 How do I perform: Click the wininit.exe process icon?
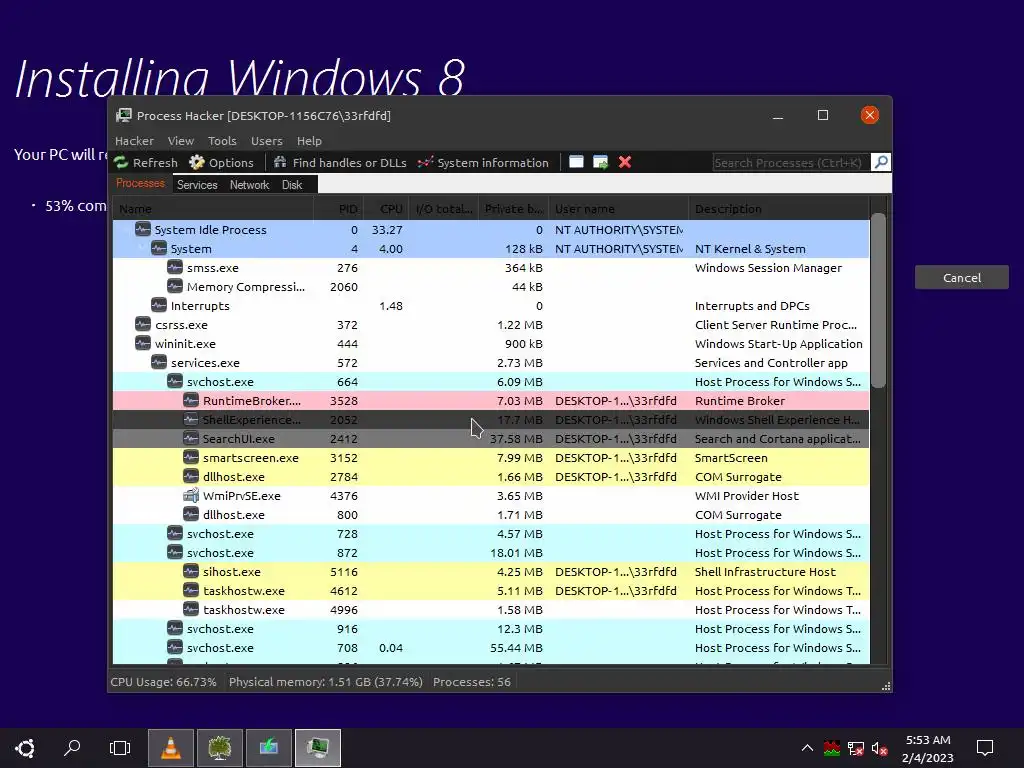[143, 343]
